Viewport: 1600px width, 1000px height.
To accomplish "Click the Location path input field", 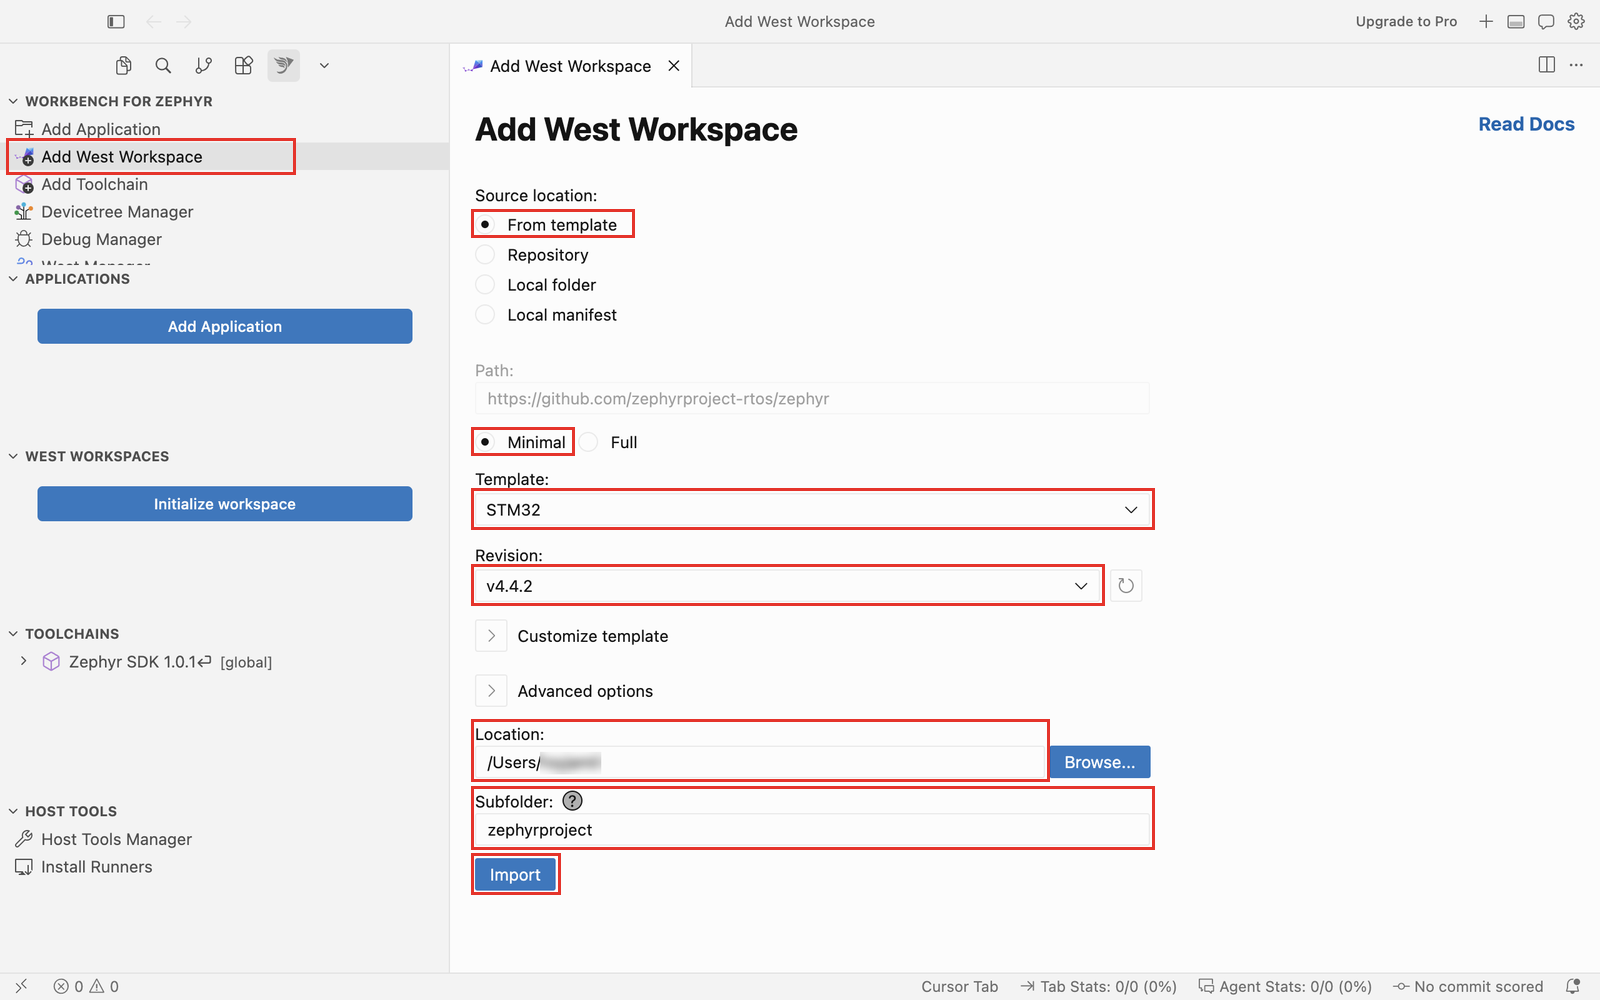I will pyautogui.click(x=760, y=762).
